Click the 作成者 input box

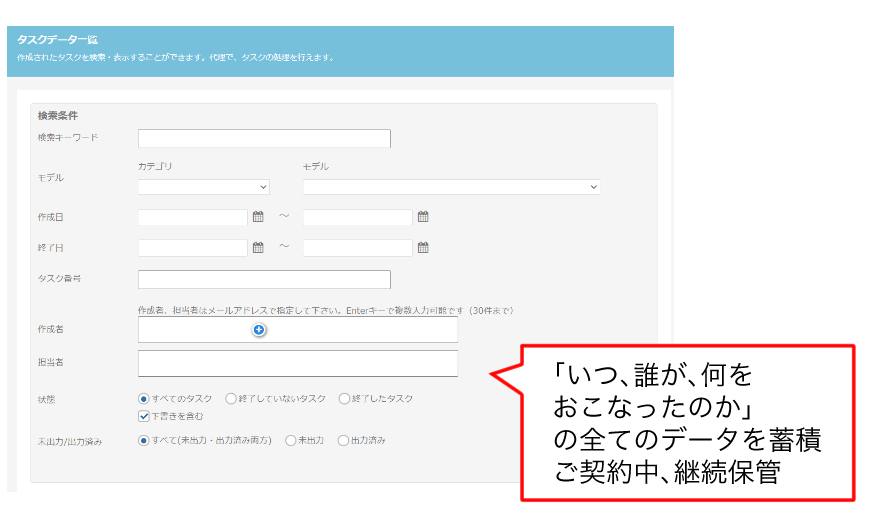(x=298, y=330)
